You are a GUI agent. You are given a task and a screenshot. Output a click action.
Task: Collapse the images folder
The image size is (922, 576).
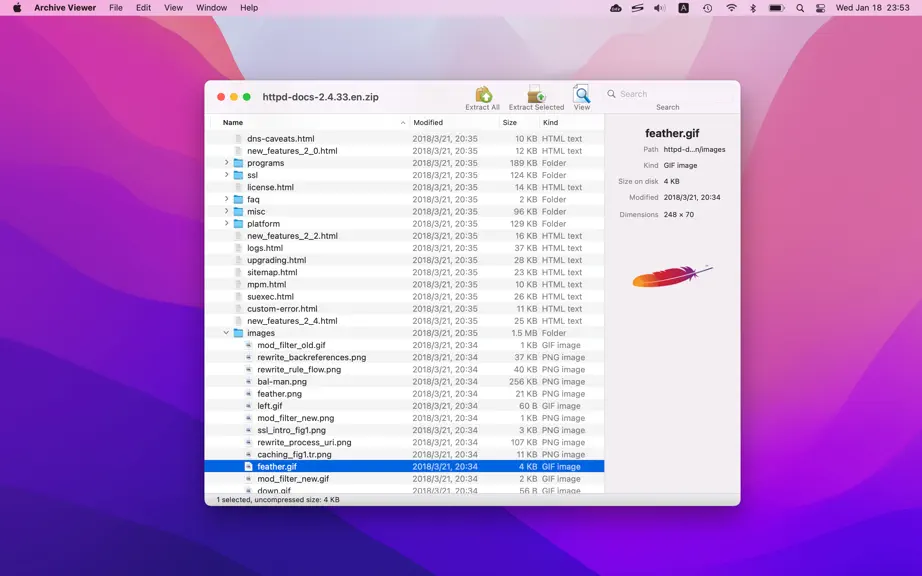tap(226, 333)
